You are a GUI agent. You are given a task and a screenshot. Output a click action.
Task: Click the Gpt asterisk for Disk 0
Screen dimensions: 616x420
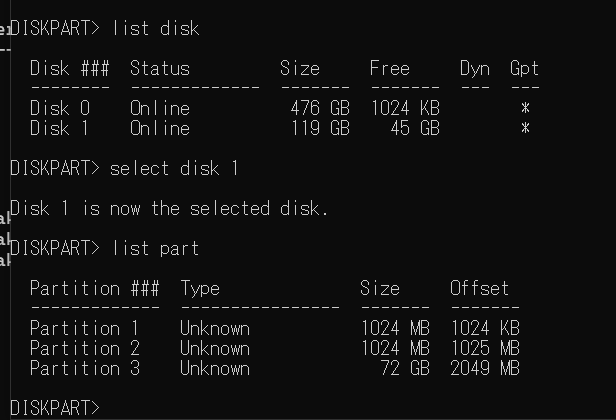525,108
